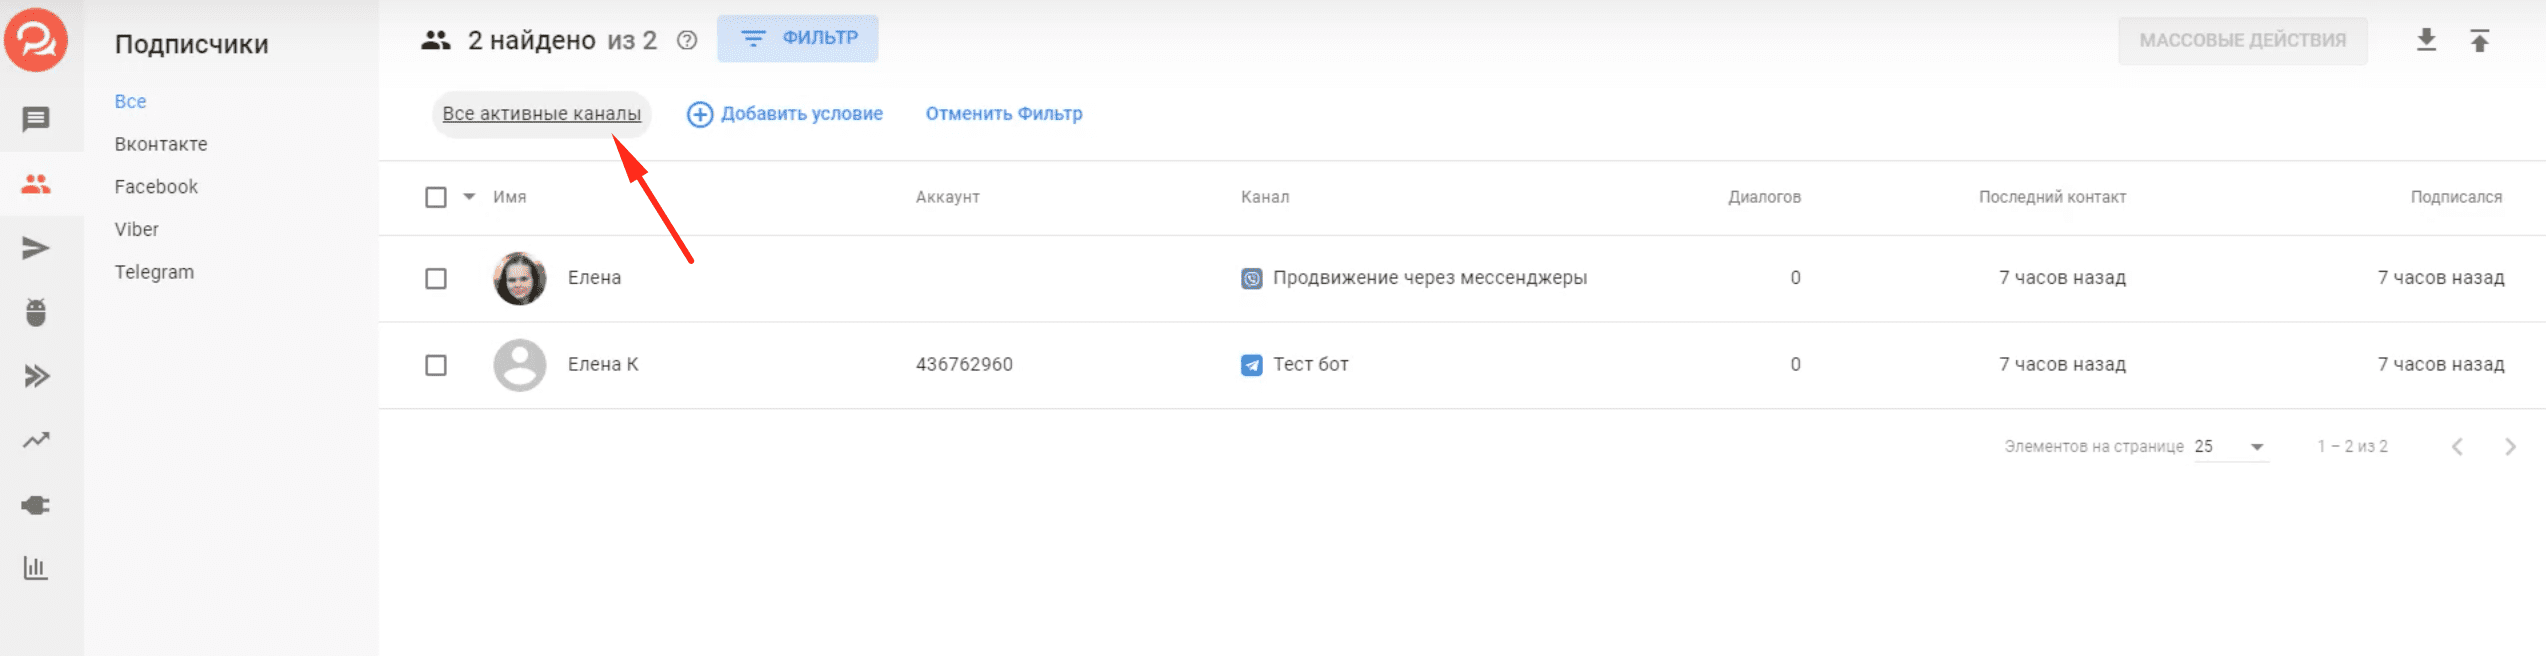The width and height of the screenshot is (2546, 656).
Task: Open the trending line analytics icon
Action: pyautogui.click(x=36, y=440)
